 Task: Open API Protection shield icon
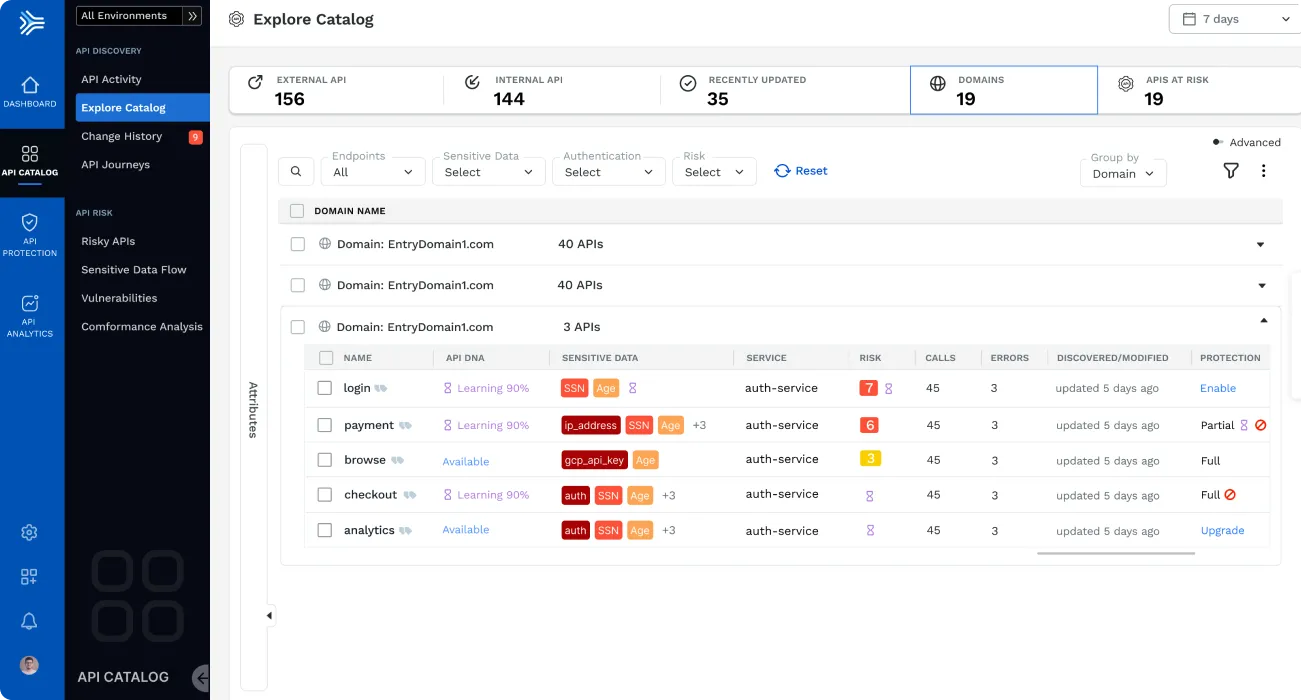(x=30, y=222)
